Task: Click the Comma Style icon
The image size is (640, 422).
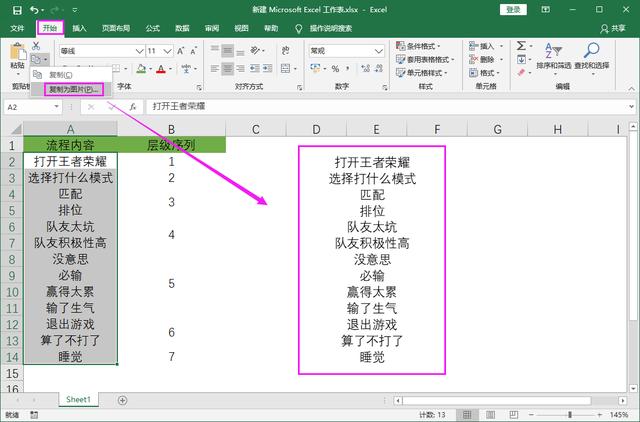Action: click(x=348, y=68)
